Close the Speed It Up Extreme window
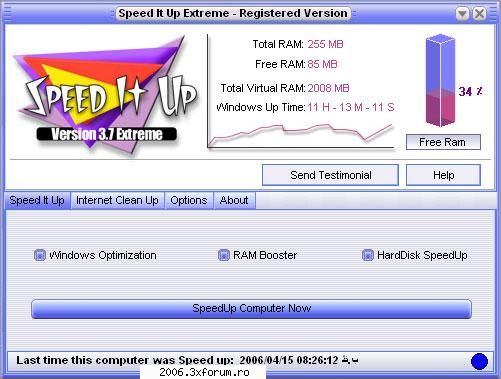501x379 pixels. [x=480, y=14]
